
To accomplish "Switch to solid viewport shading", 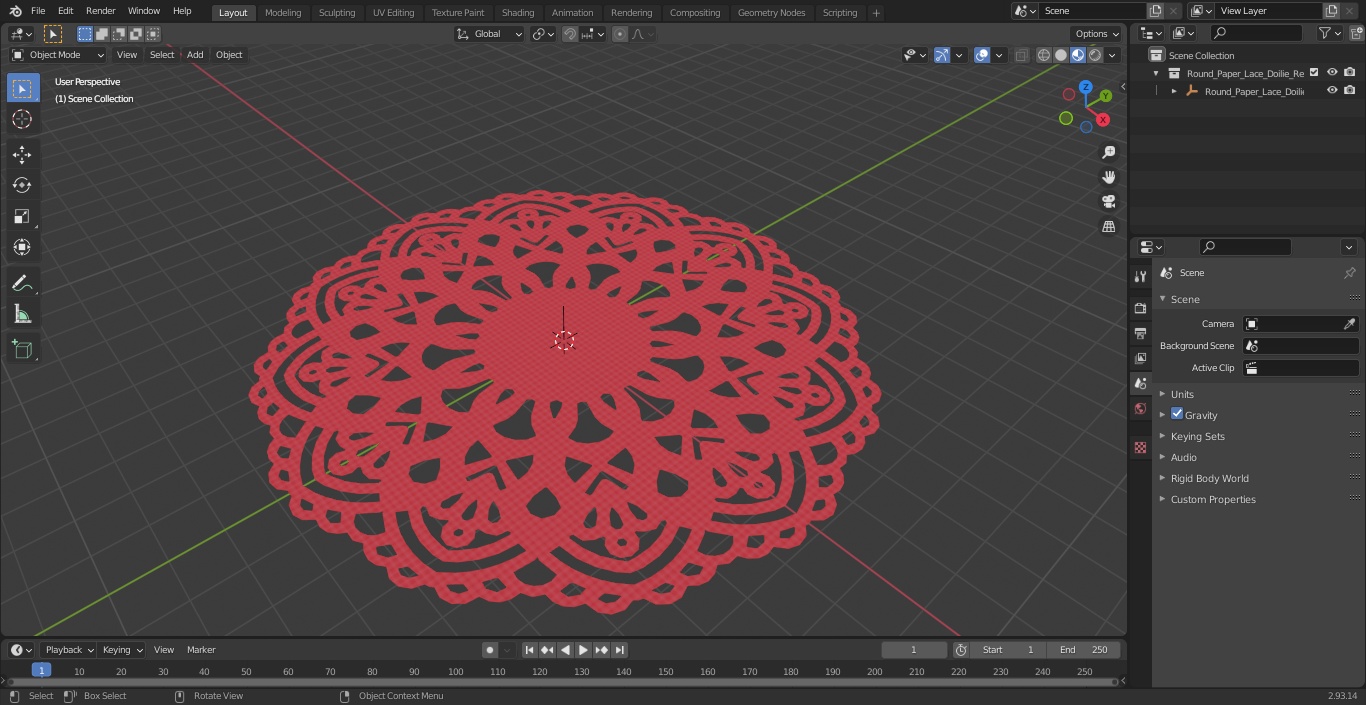I will [1061, 55].
